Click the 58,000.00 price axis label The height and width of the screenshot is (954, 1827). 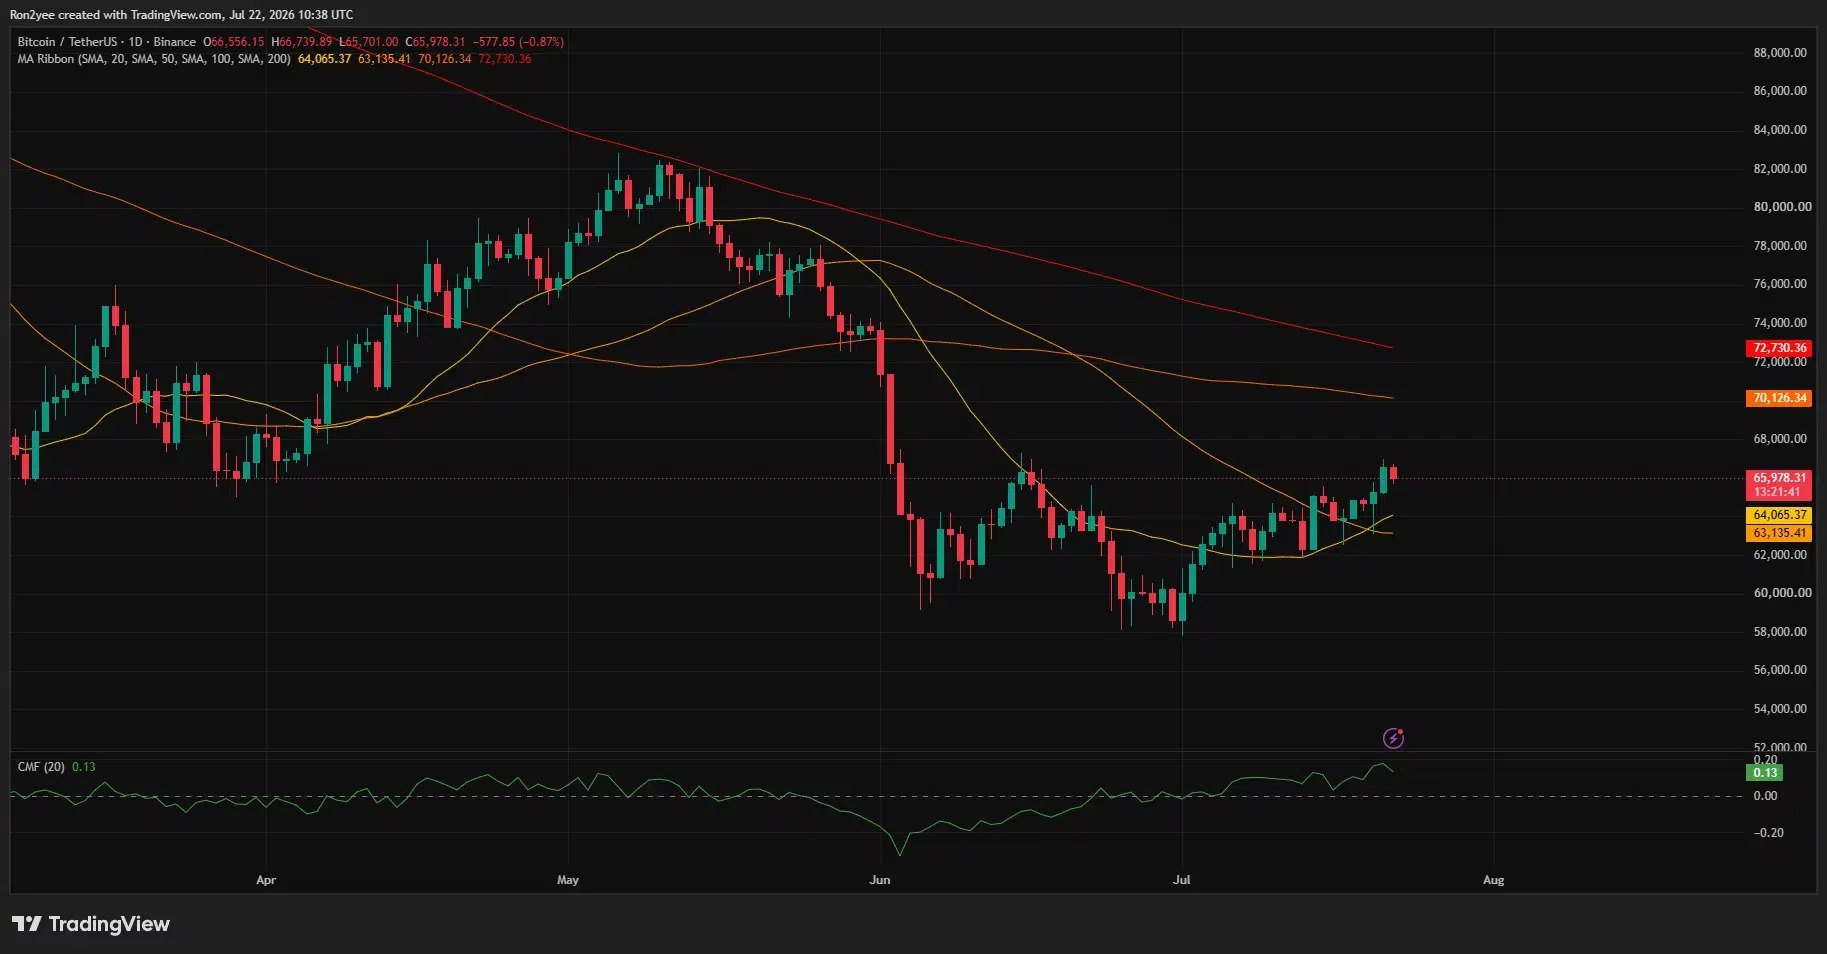pos(1780,632)
